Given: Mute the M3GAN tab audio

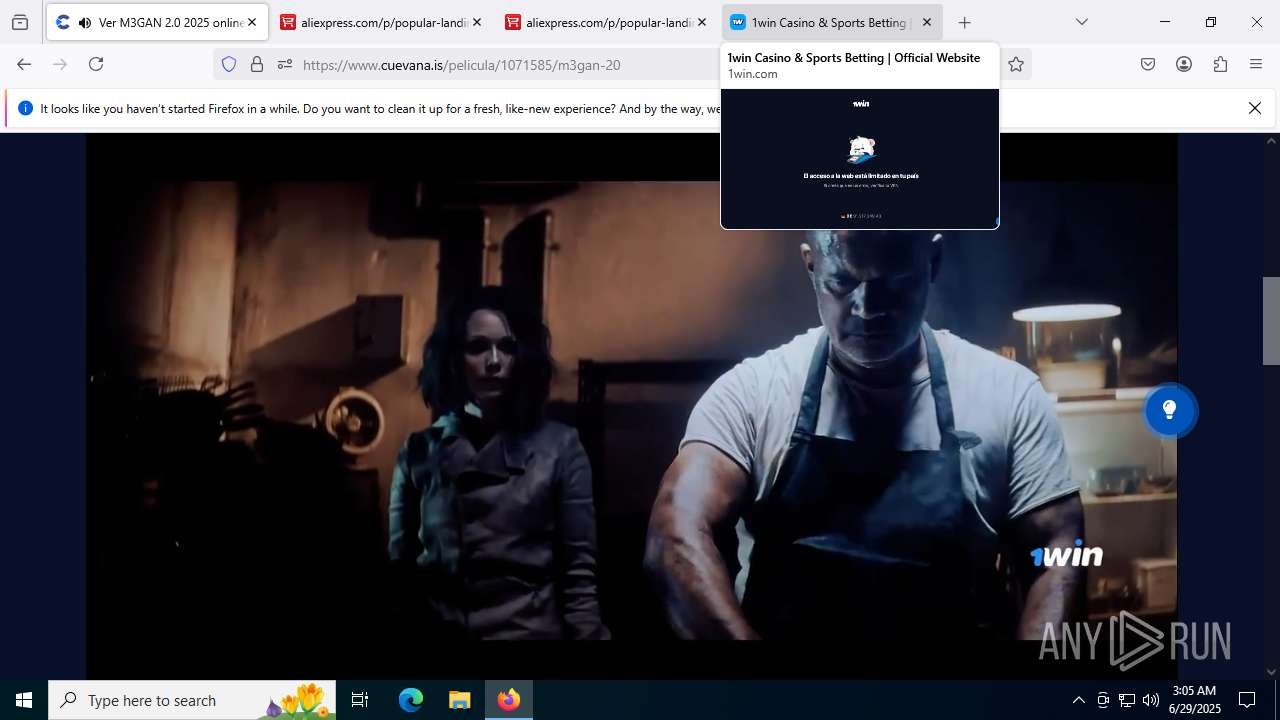Looking at the screenshot, I should click(84, 22).
